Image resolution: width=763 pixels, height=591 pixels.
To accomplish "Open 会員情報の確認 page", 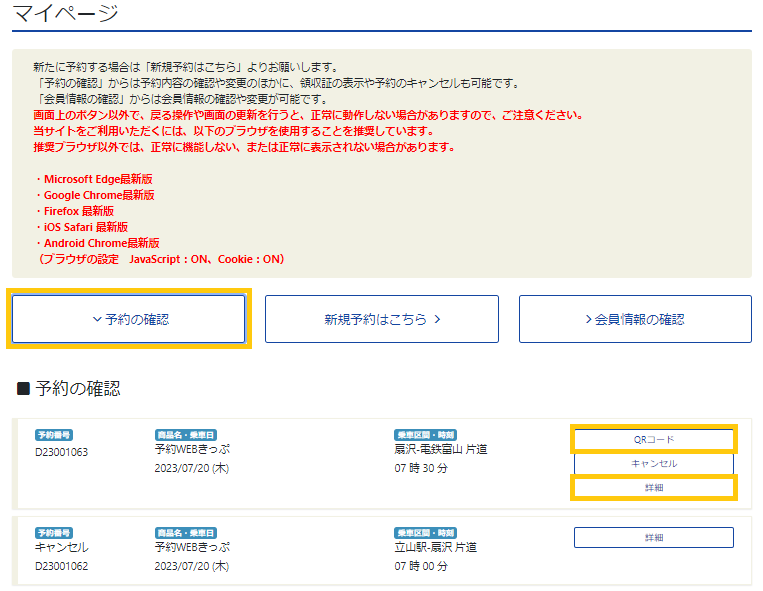I will (x=635, y=319).
